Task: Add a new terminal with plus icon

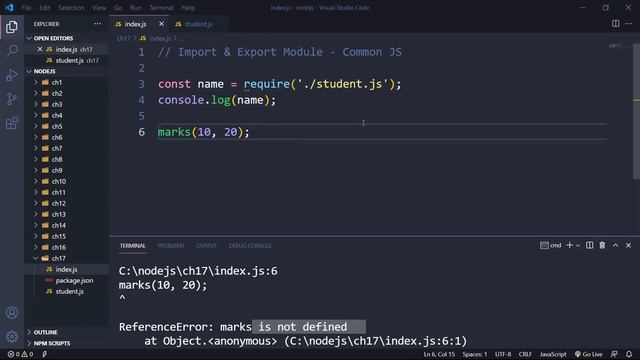Action: click(569, 245)
